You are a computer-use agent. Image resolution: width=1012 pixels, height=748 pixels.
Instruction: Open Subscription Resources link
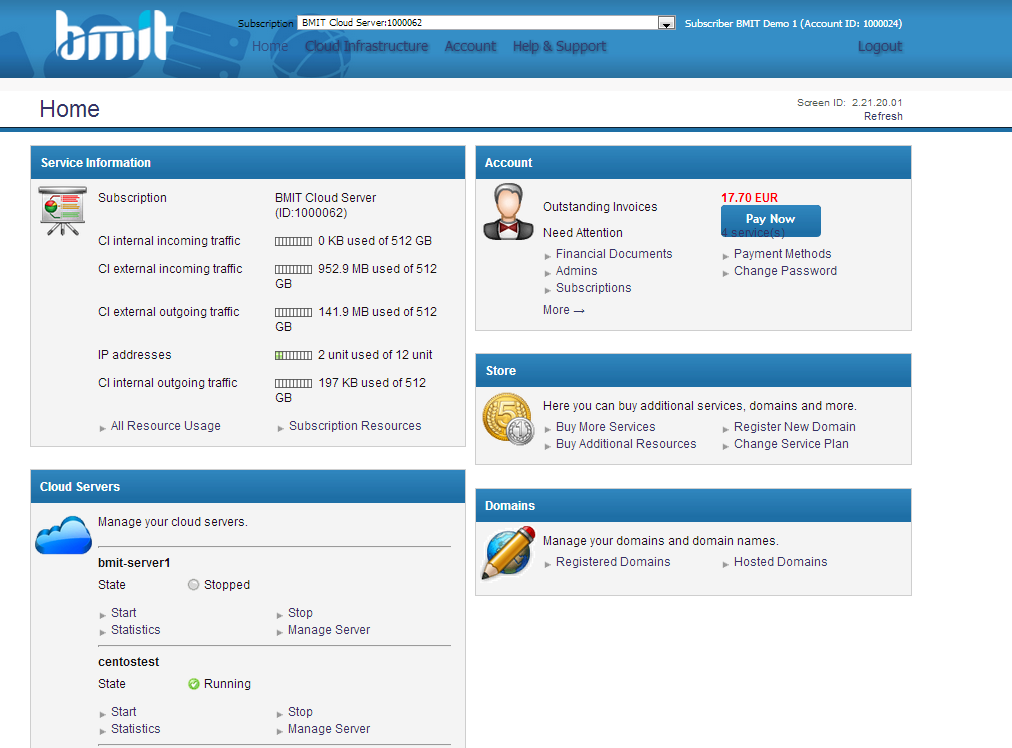[x=355, y=426]
